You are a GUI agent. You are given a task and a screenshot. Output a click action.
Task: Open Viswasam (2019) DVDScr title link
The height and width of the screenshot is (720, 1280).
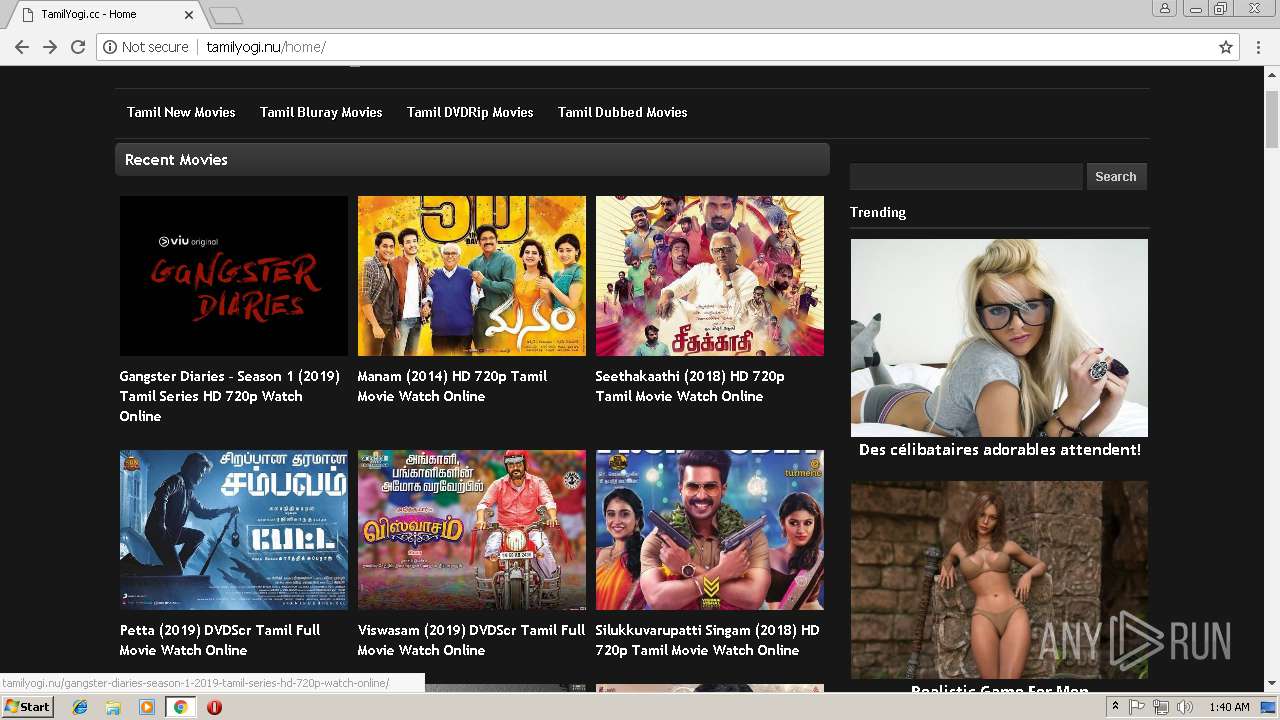click(x=471, y=640)
